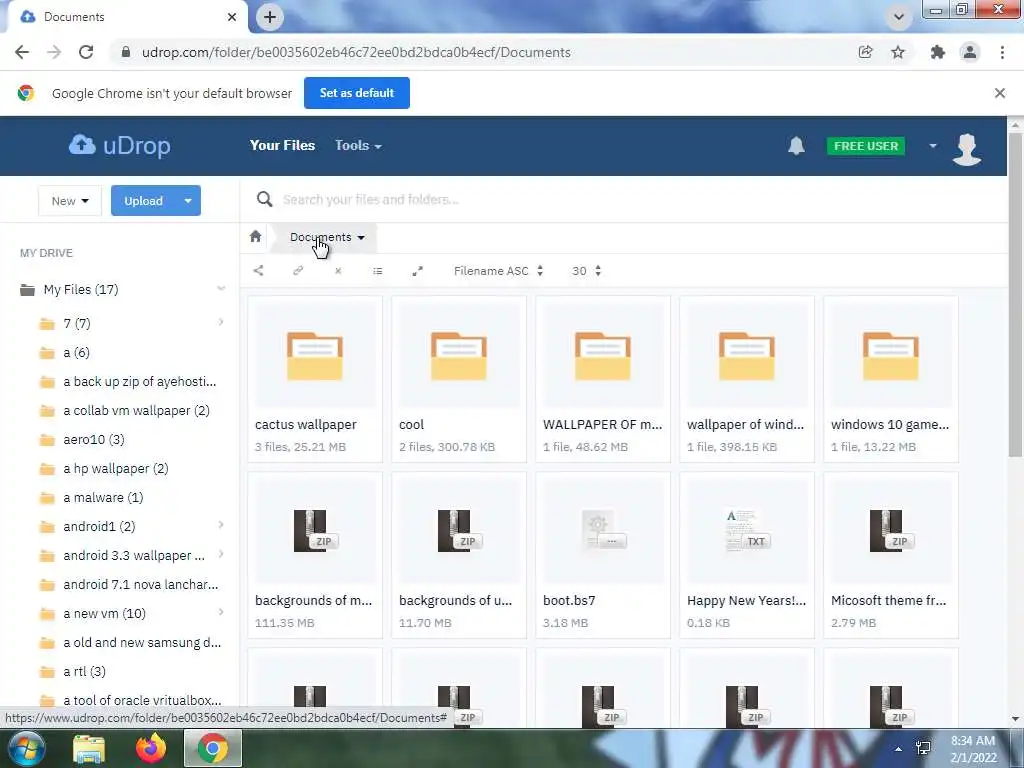1024x768 pixels.
Task: Bookmark this page with star icon
Action: pos(898,52)
